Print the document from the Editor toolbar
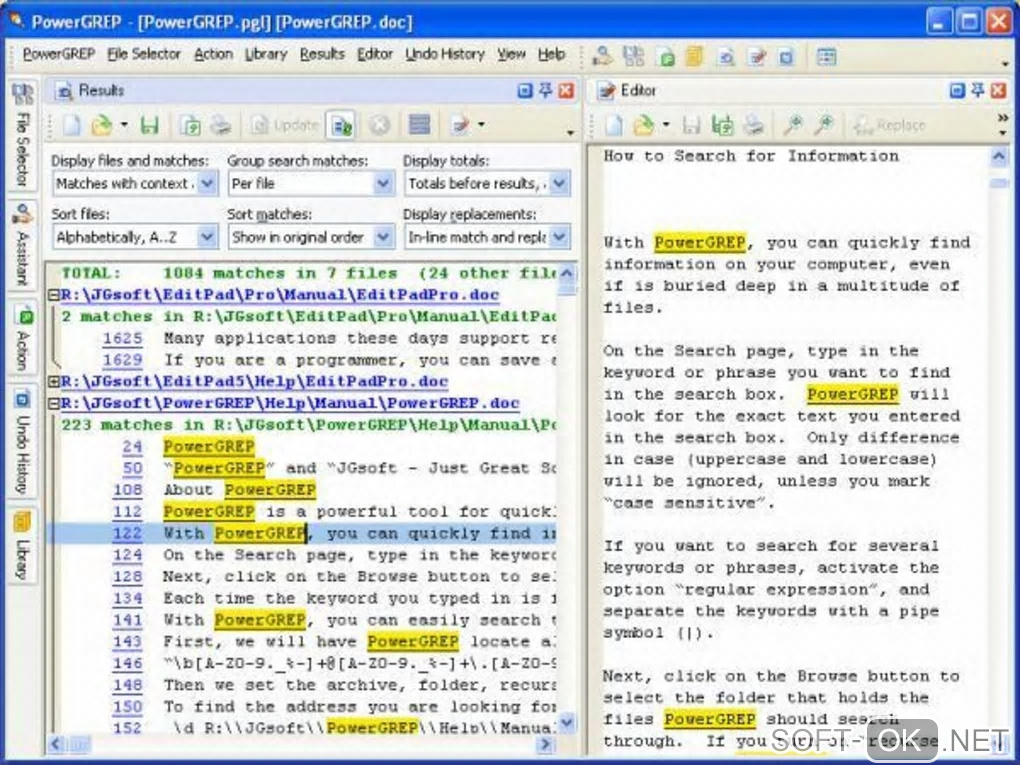 coord(753,125)
